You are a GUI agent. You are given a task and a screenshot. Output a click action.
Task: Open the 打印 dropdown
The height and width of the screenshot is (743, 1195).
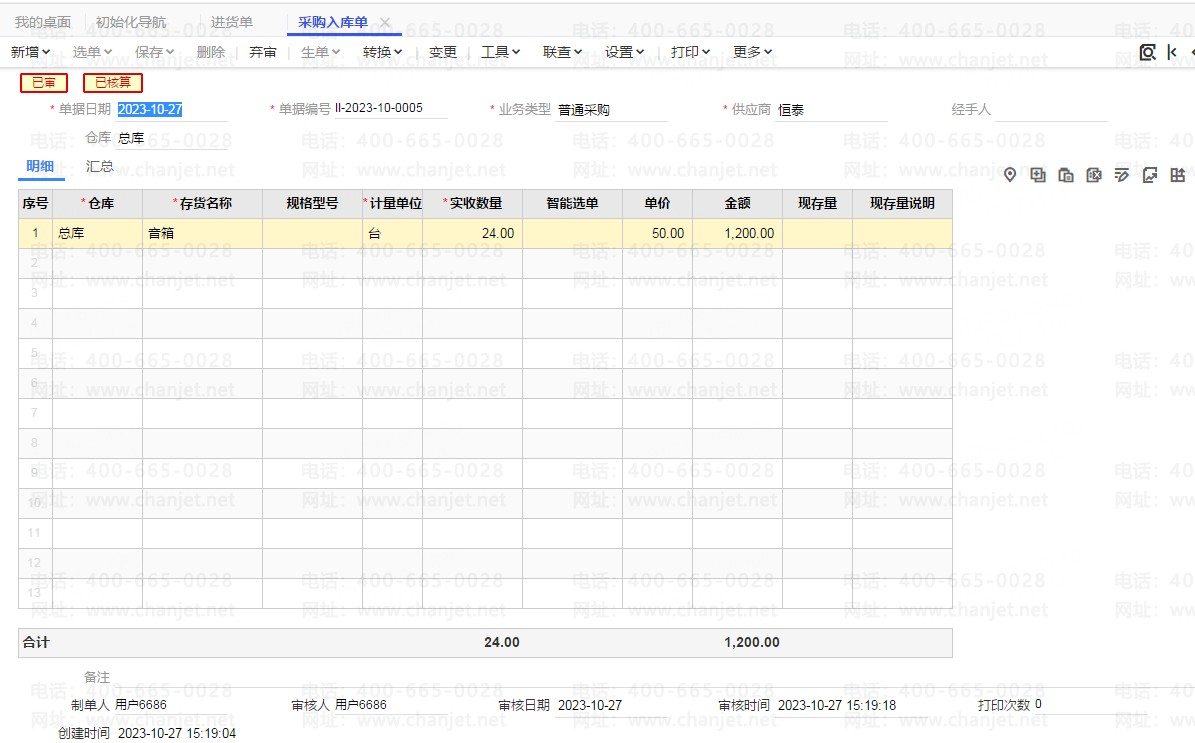point(690,52)
